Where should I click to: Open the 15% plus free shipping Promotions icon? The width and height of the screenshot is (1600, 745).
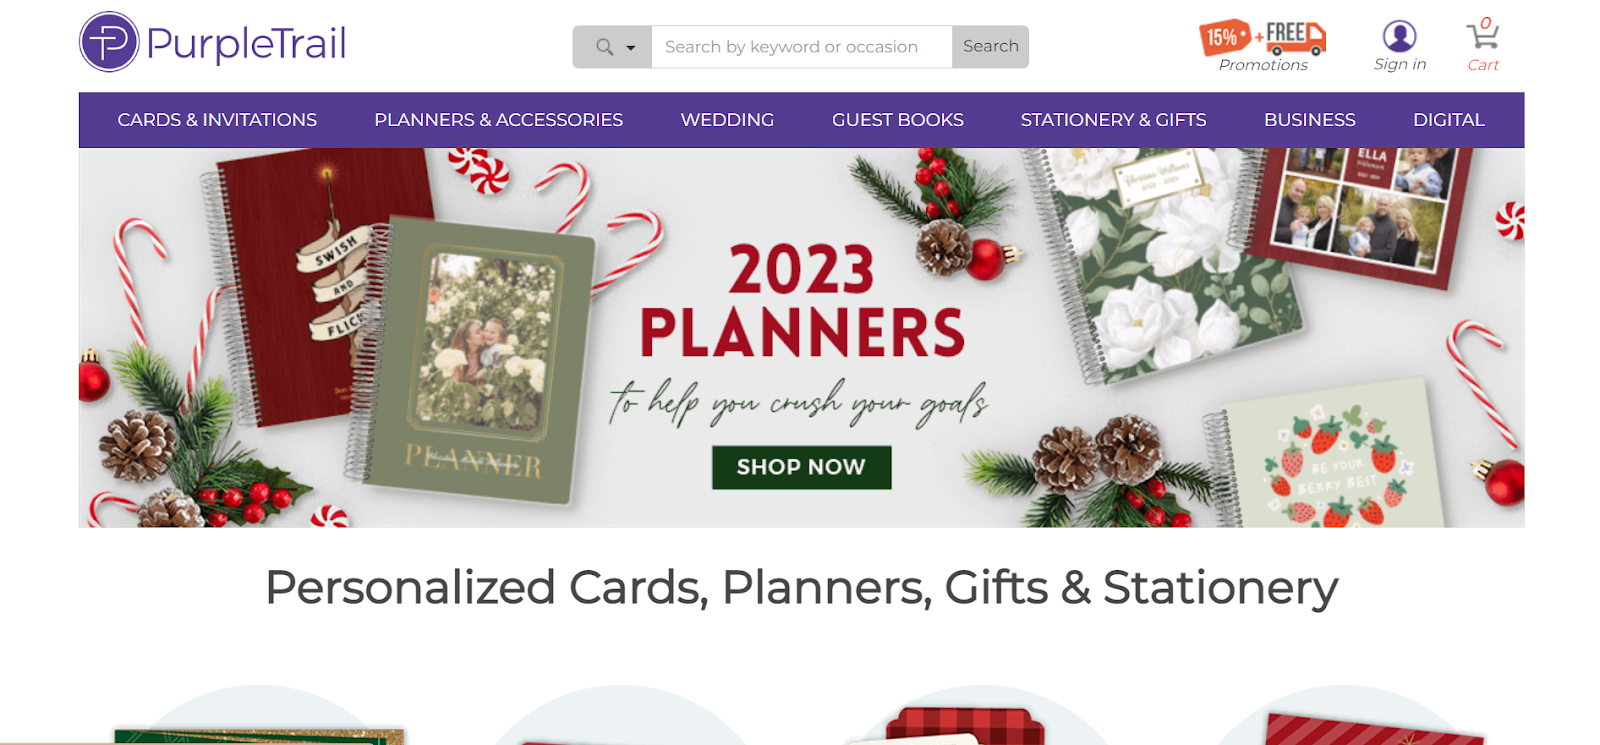pos(1263,38)
